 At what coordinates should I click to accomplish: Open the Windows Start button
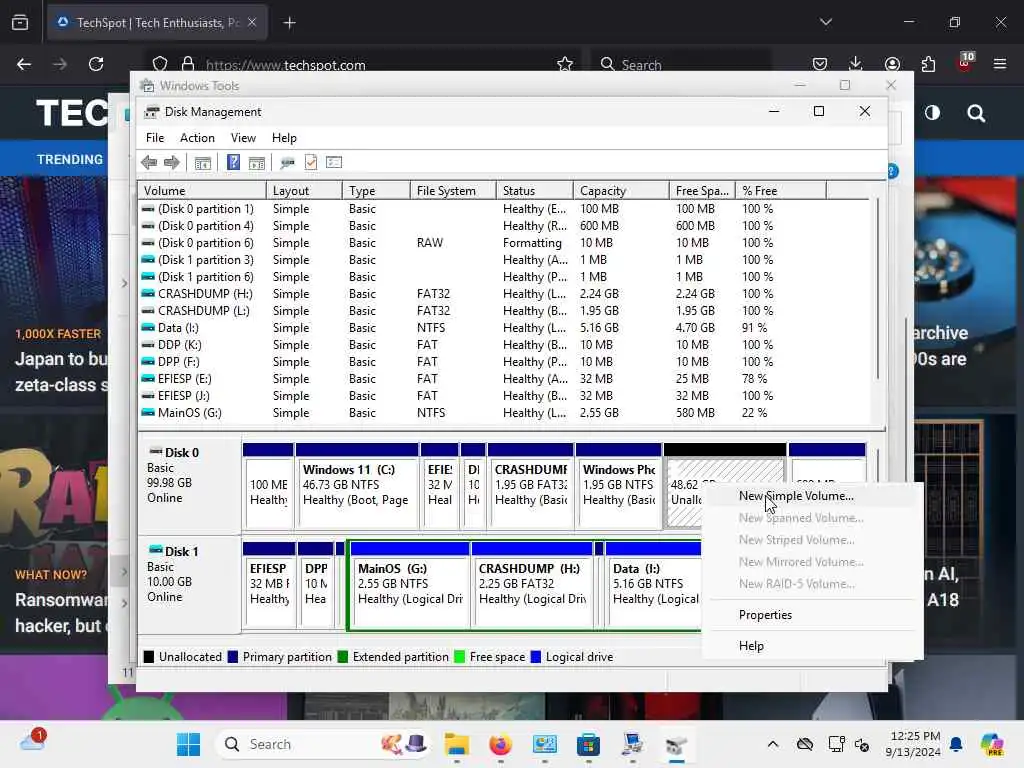click(x=189, y=744)
